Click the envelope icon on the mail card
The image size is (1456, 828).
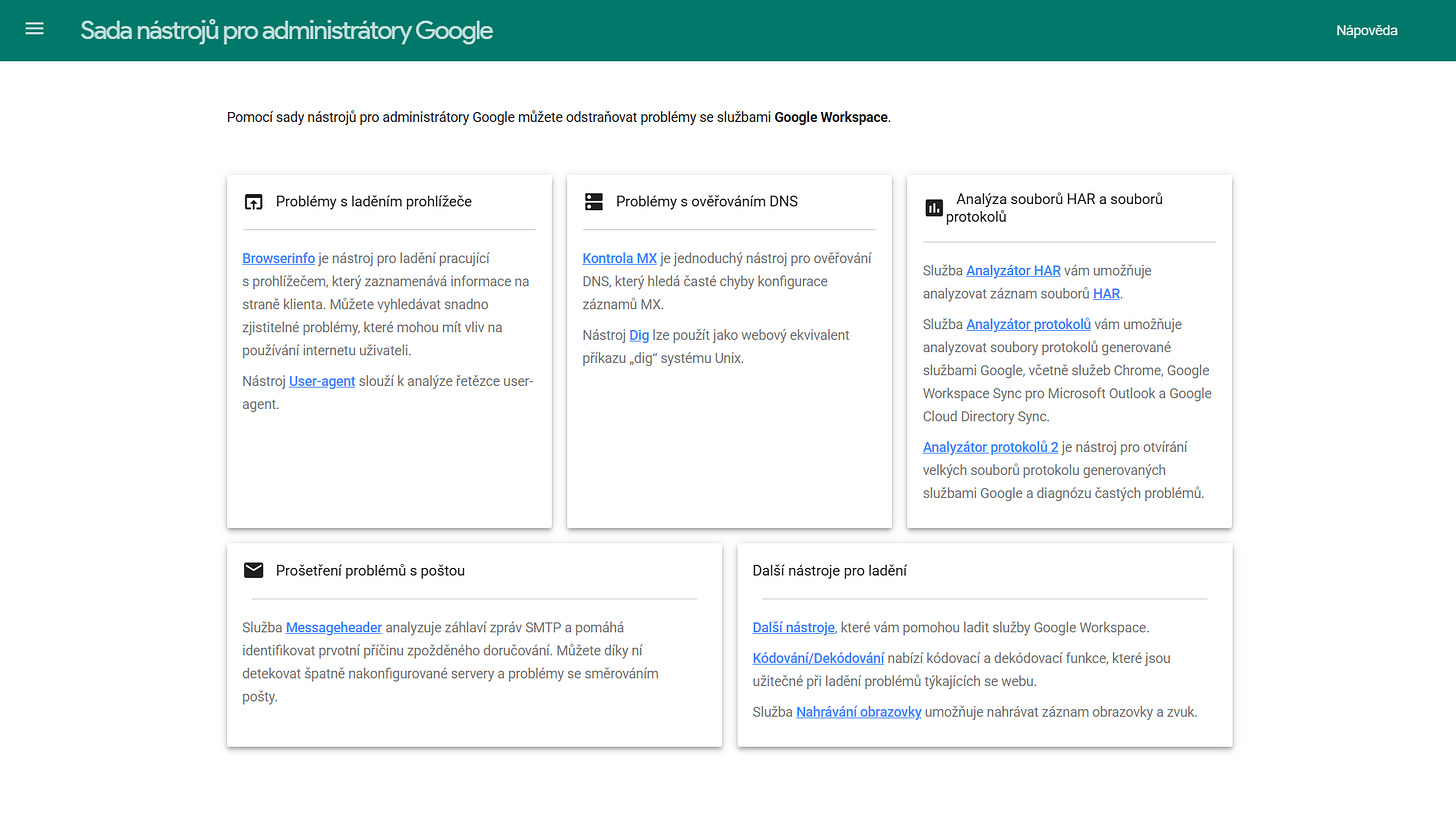[x=254, y=570]
